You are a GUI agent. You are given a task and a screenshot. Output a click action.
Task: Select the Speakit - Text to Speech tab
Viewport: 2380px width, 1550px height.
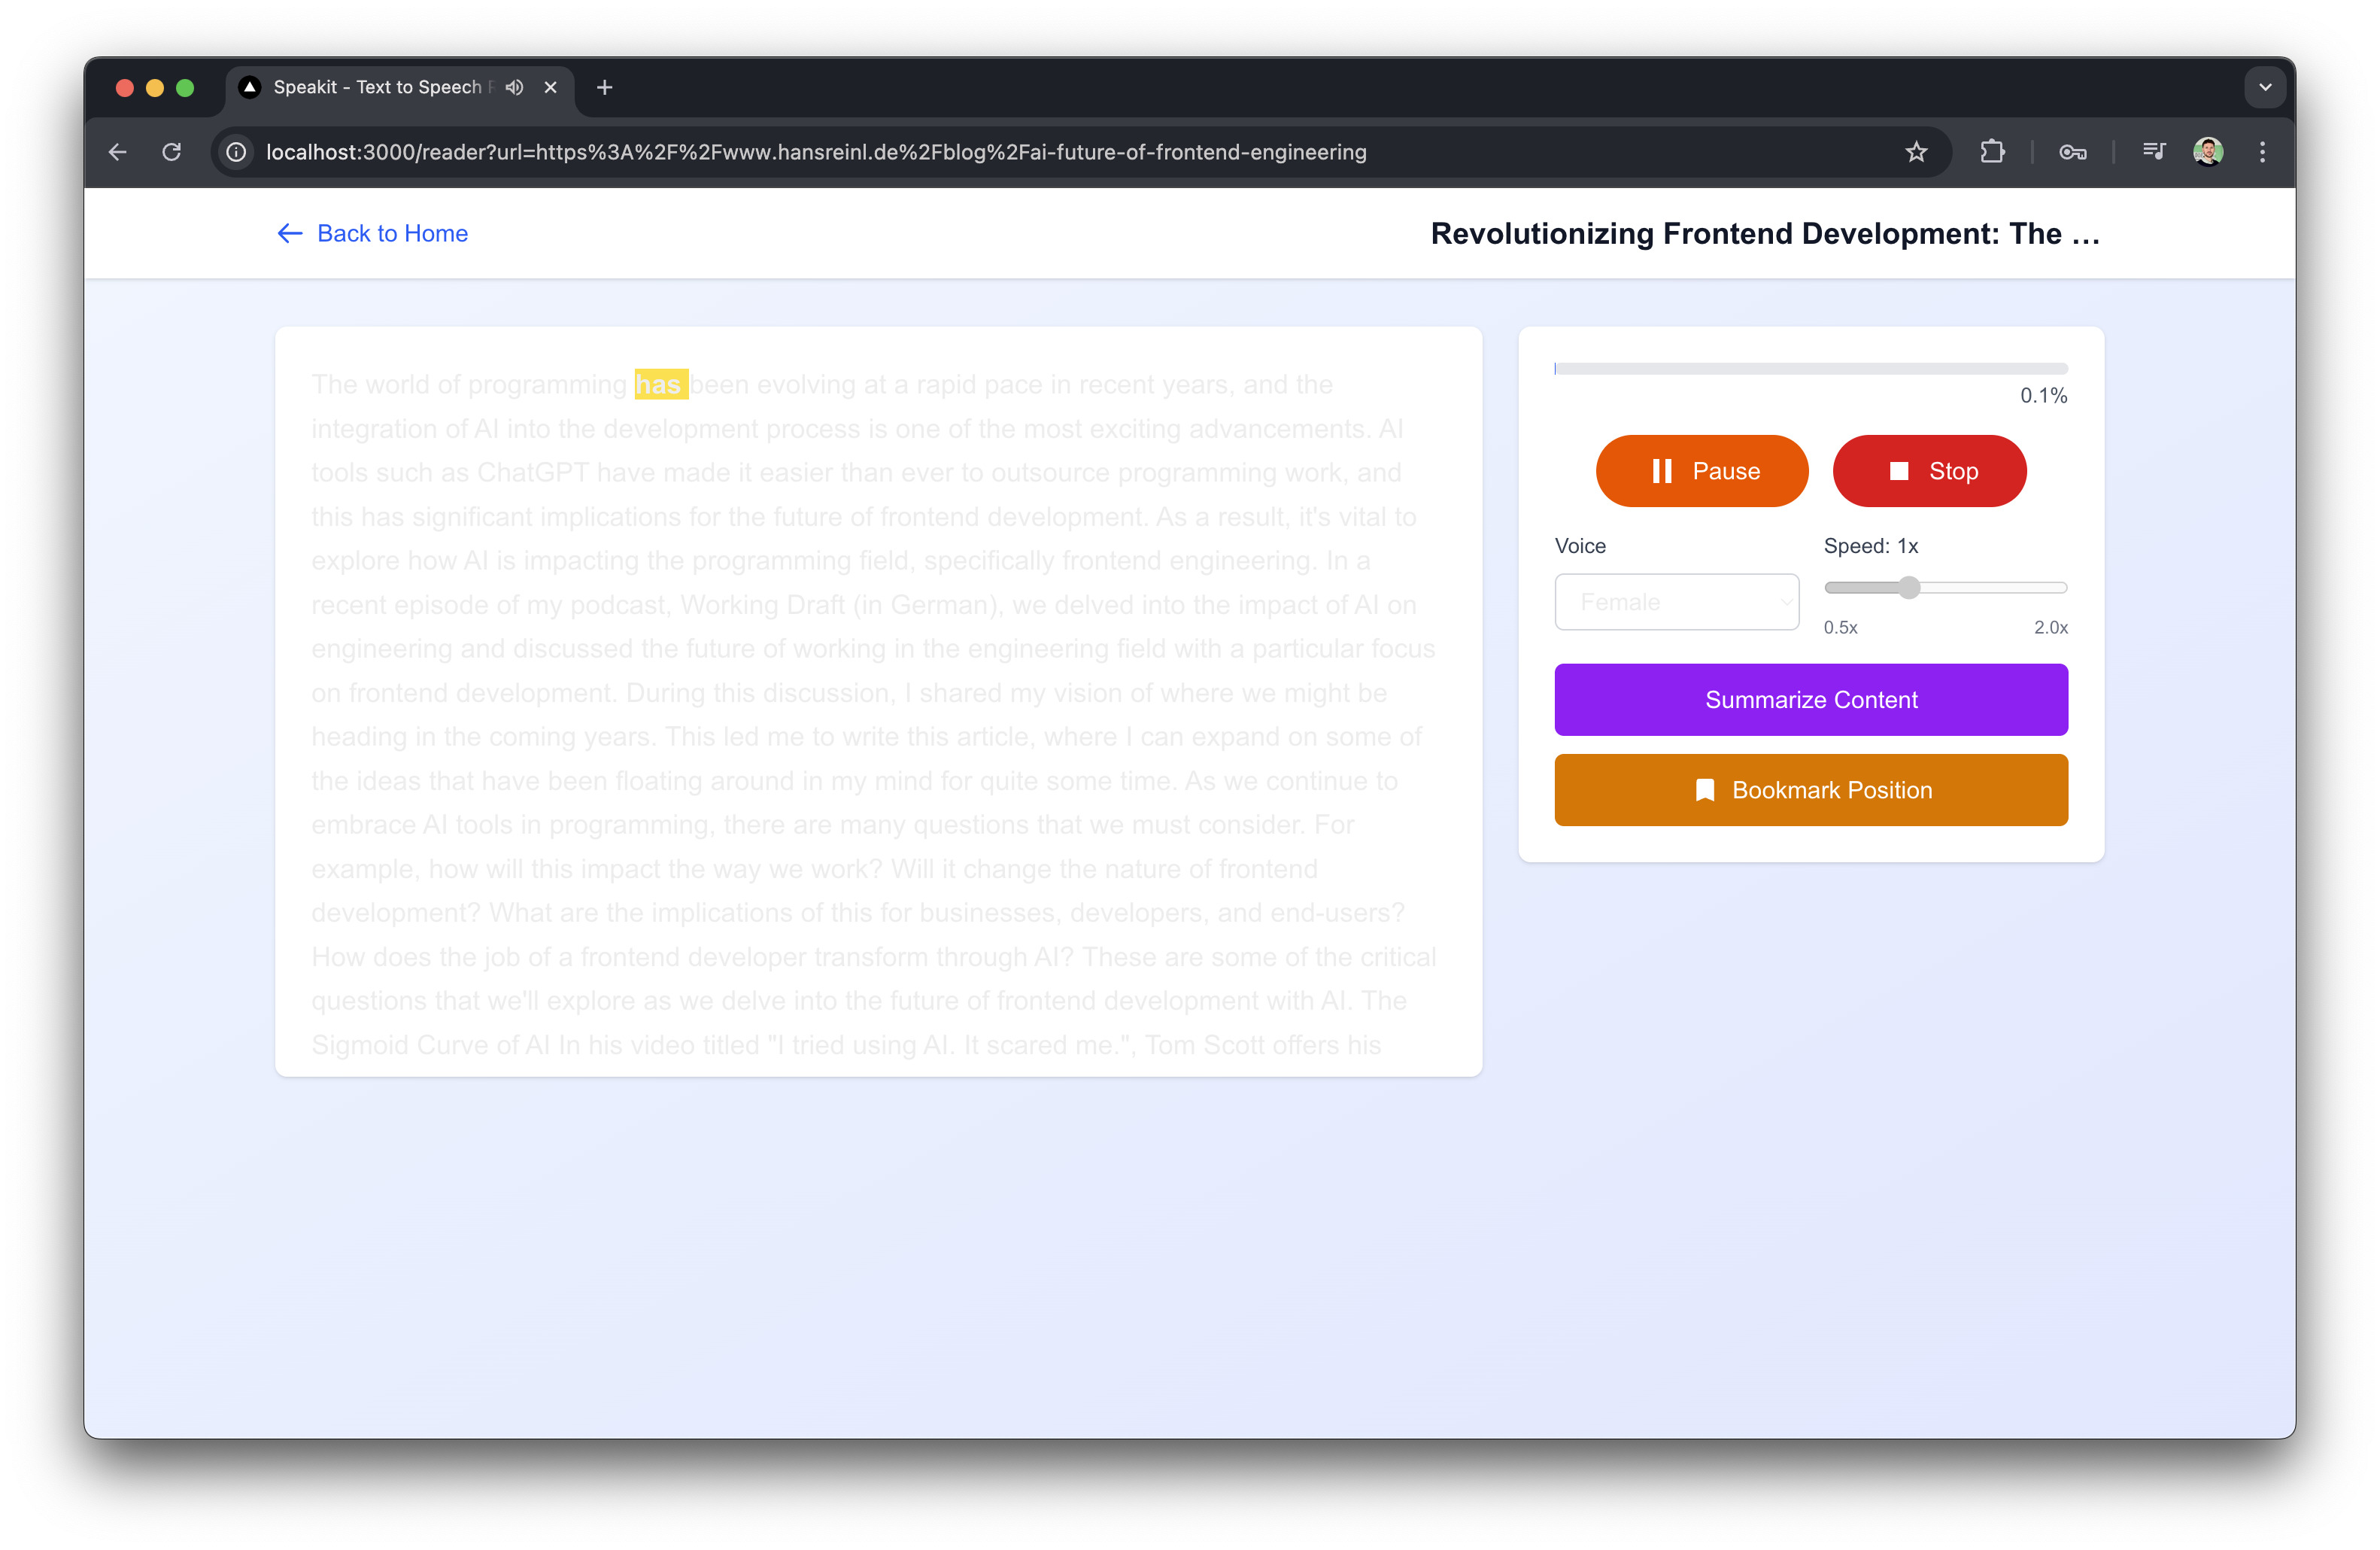377,88
